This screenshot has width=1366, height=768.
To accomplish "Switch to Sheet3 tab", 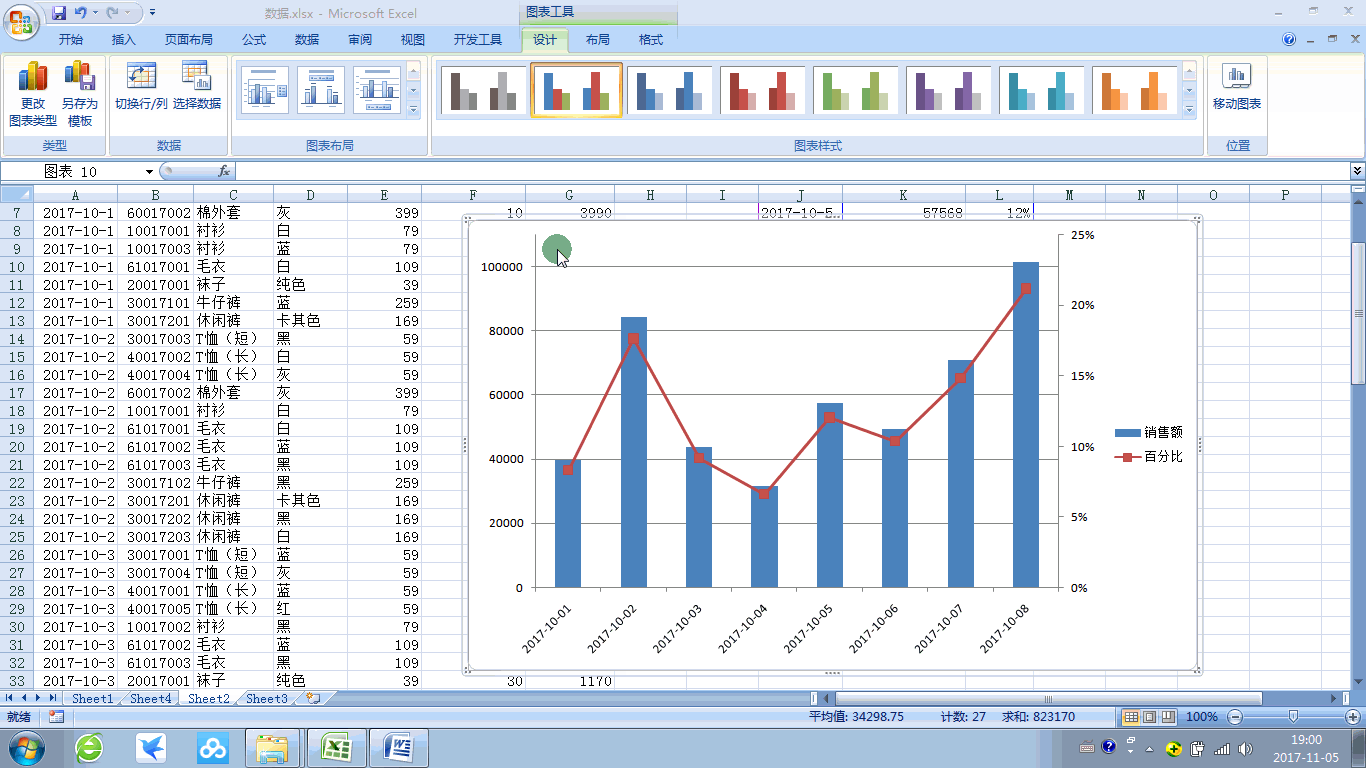I will click(x=266, y=698).
